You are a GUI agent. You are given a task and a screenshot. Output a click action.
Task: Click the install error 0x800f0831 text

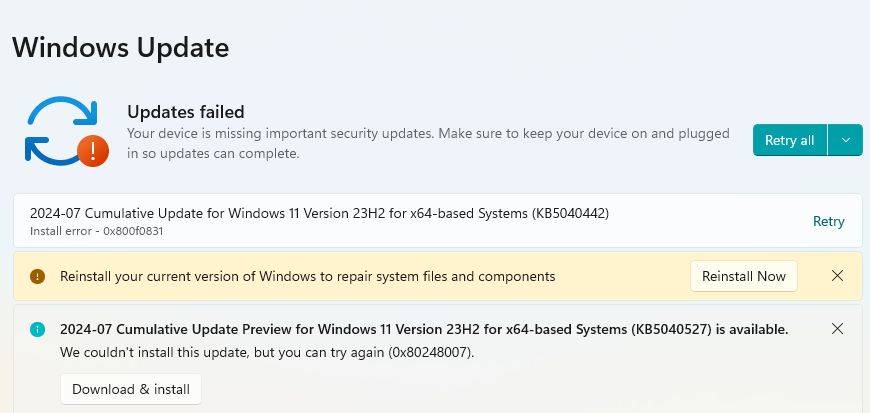coord(96,231)
